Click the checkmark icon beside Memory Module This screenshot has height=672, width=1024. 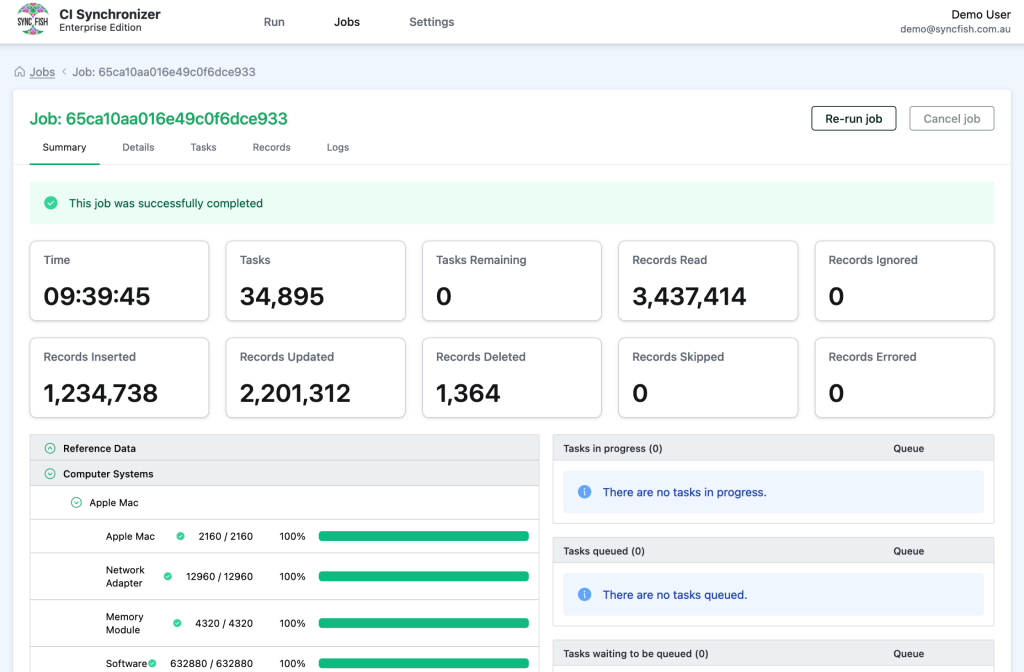(180, 622)
